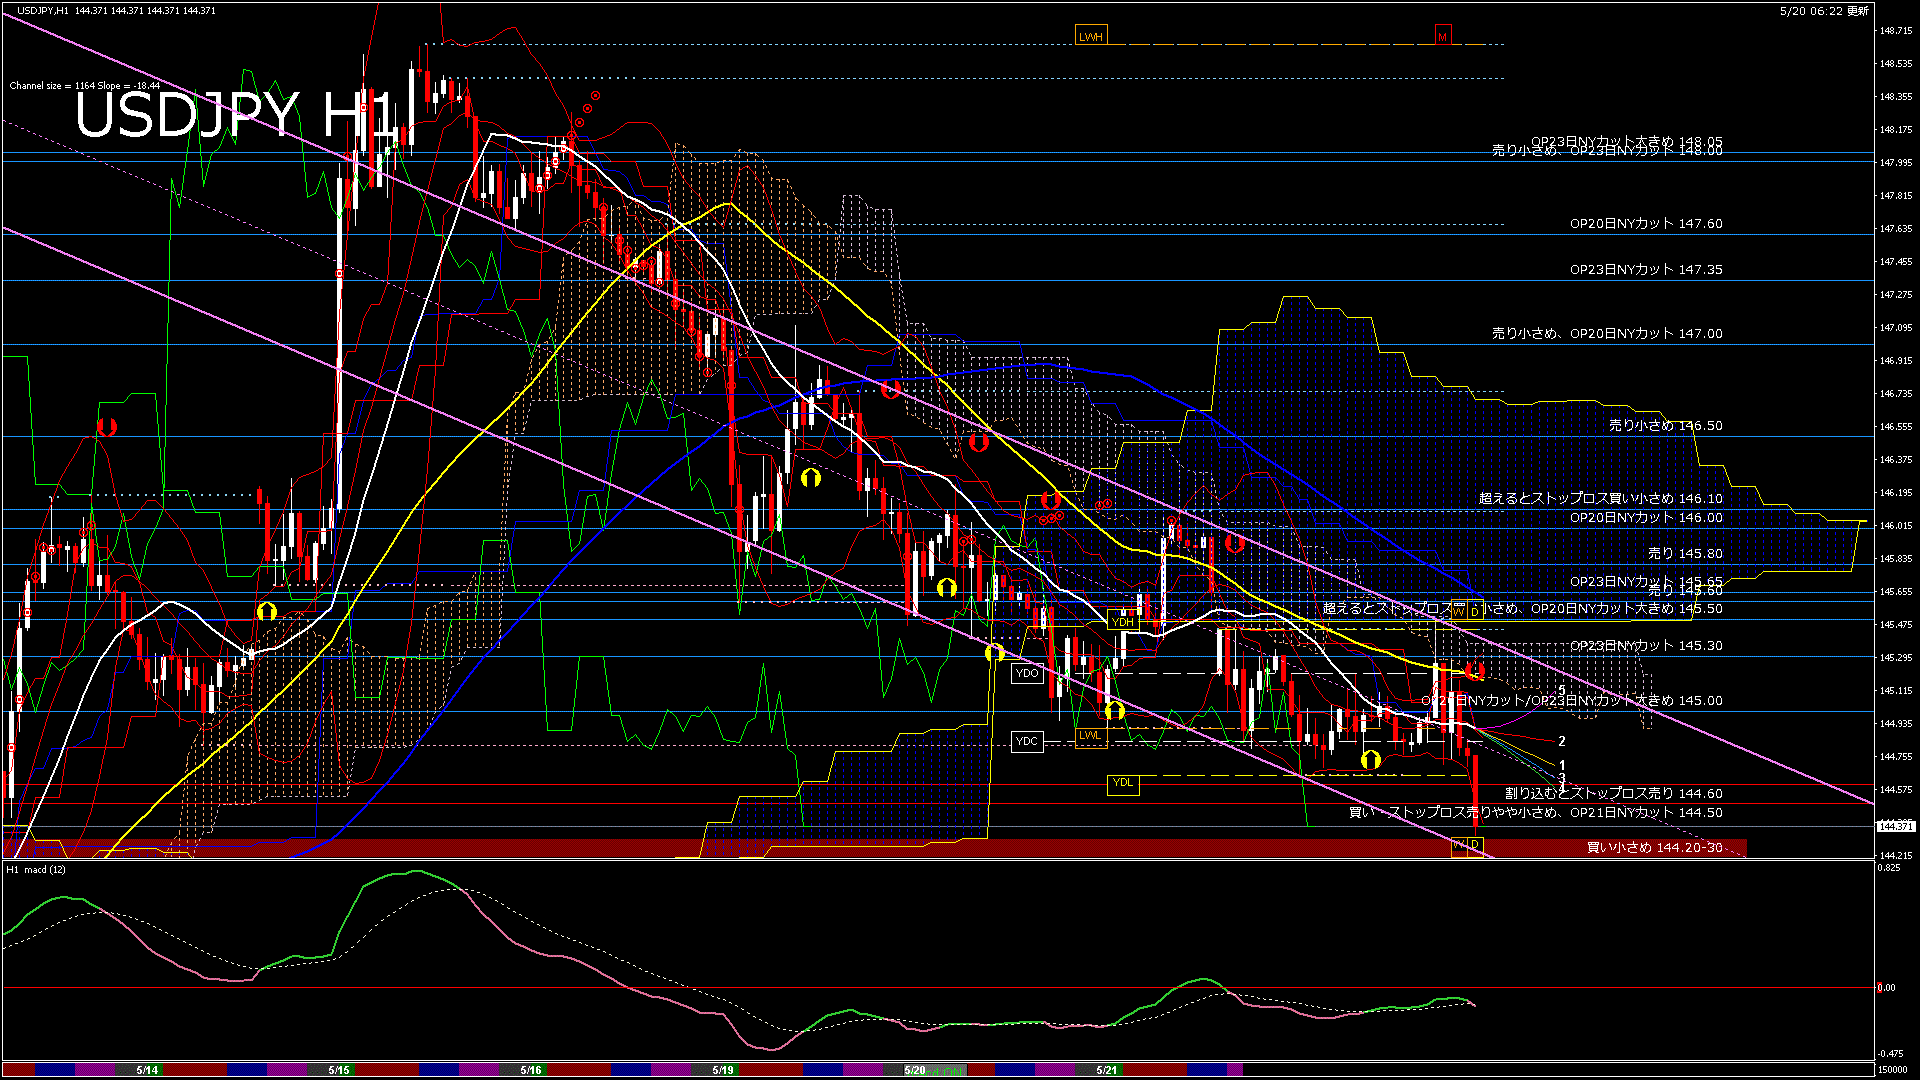Click the current price tag 144.371
The image size is (1920, 1080).
coord(1895,827)
